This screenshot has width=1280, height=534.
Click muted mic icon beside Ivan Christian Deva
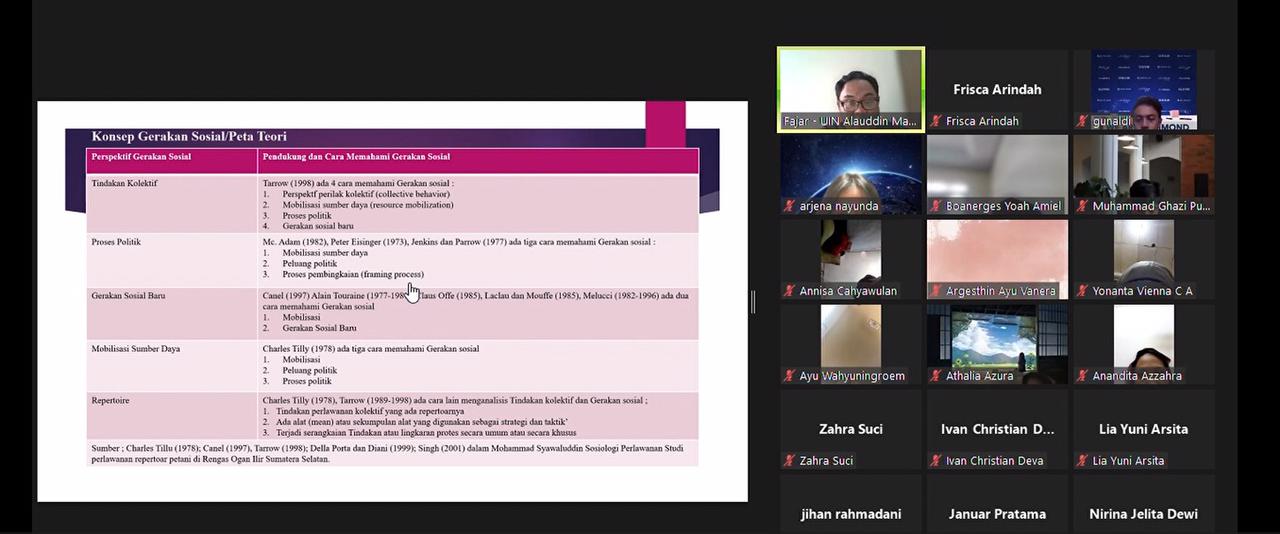(936, 461)
